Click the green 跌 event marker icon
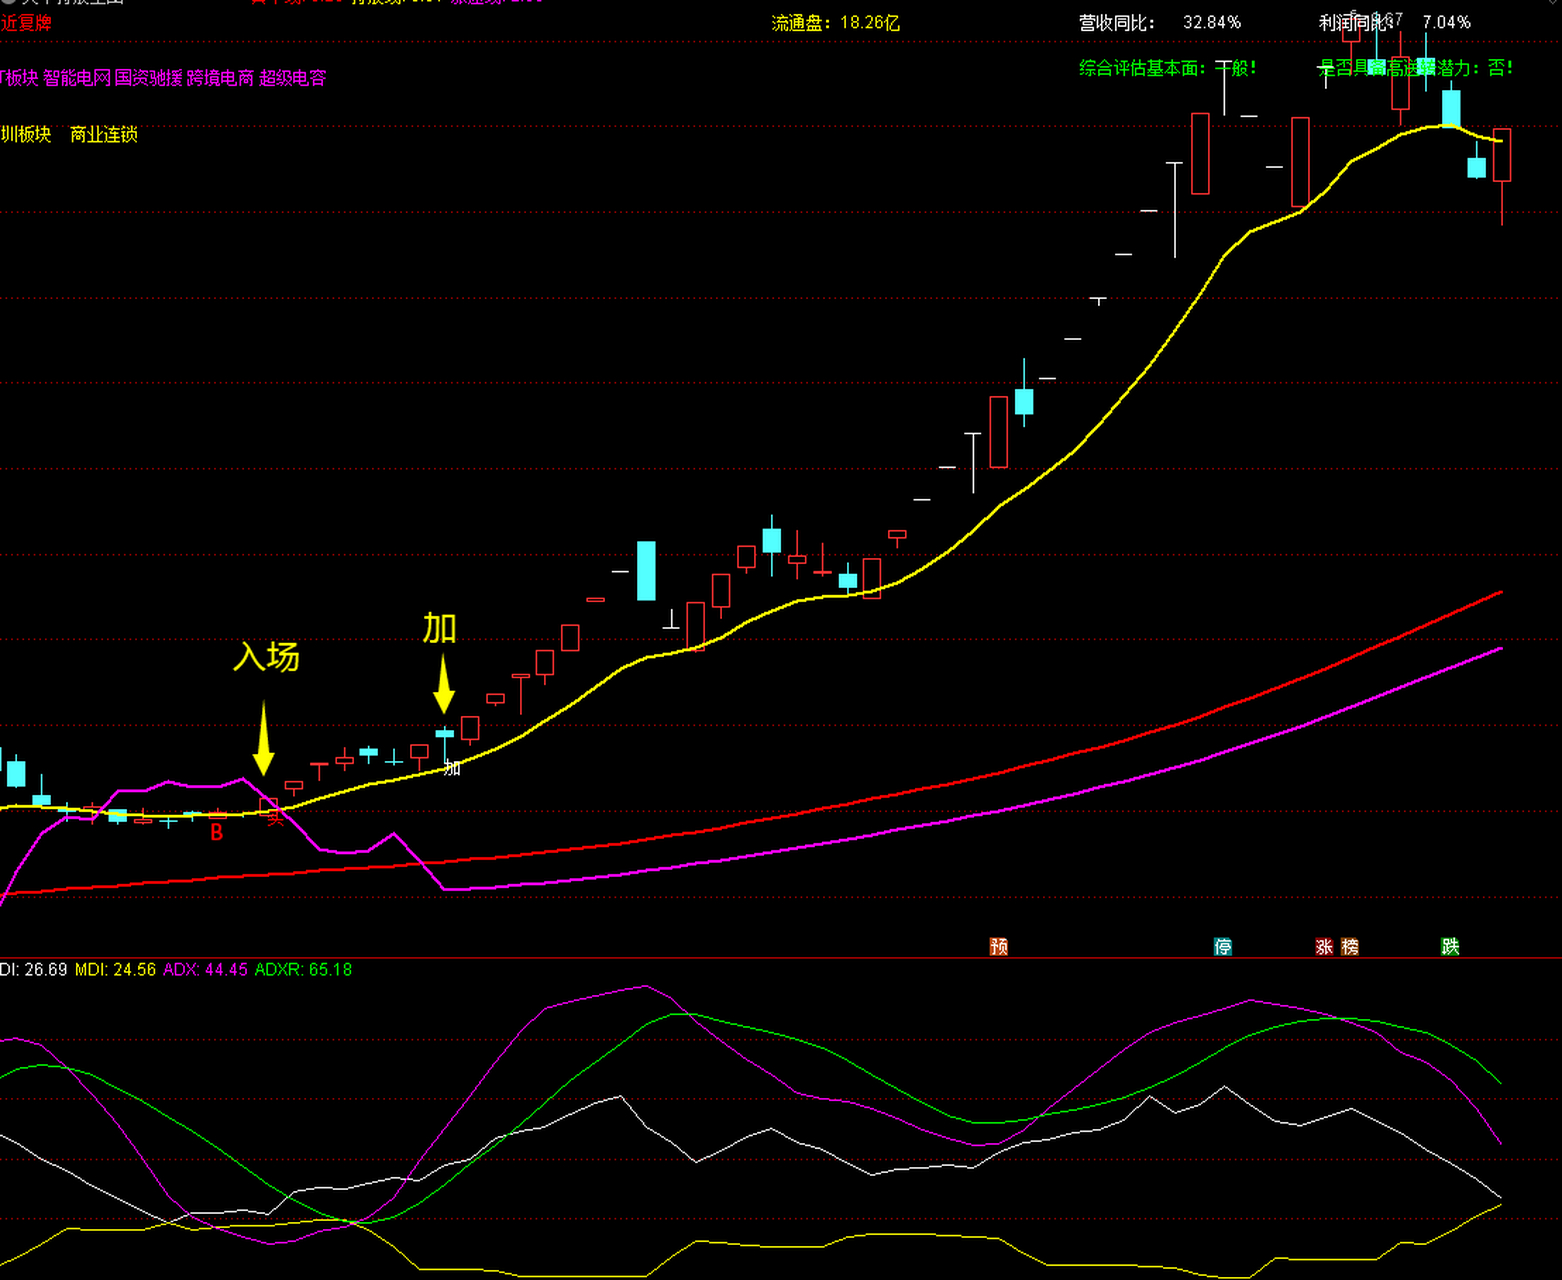1562x1280 pixels. (x=1450, y=946)
